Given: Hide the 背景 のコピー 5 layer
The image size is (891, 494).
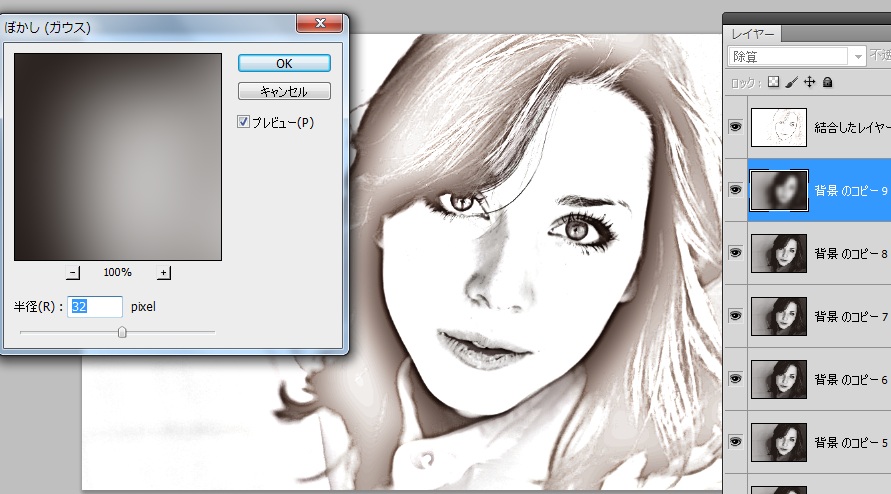Looking at the screenshot, I should (x=735, y=442).
